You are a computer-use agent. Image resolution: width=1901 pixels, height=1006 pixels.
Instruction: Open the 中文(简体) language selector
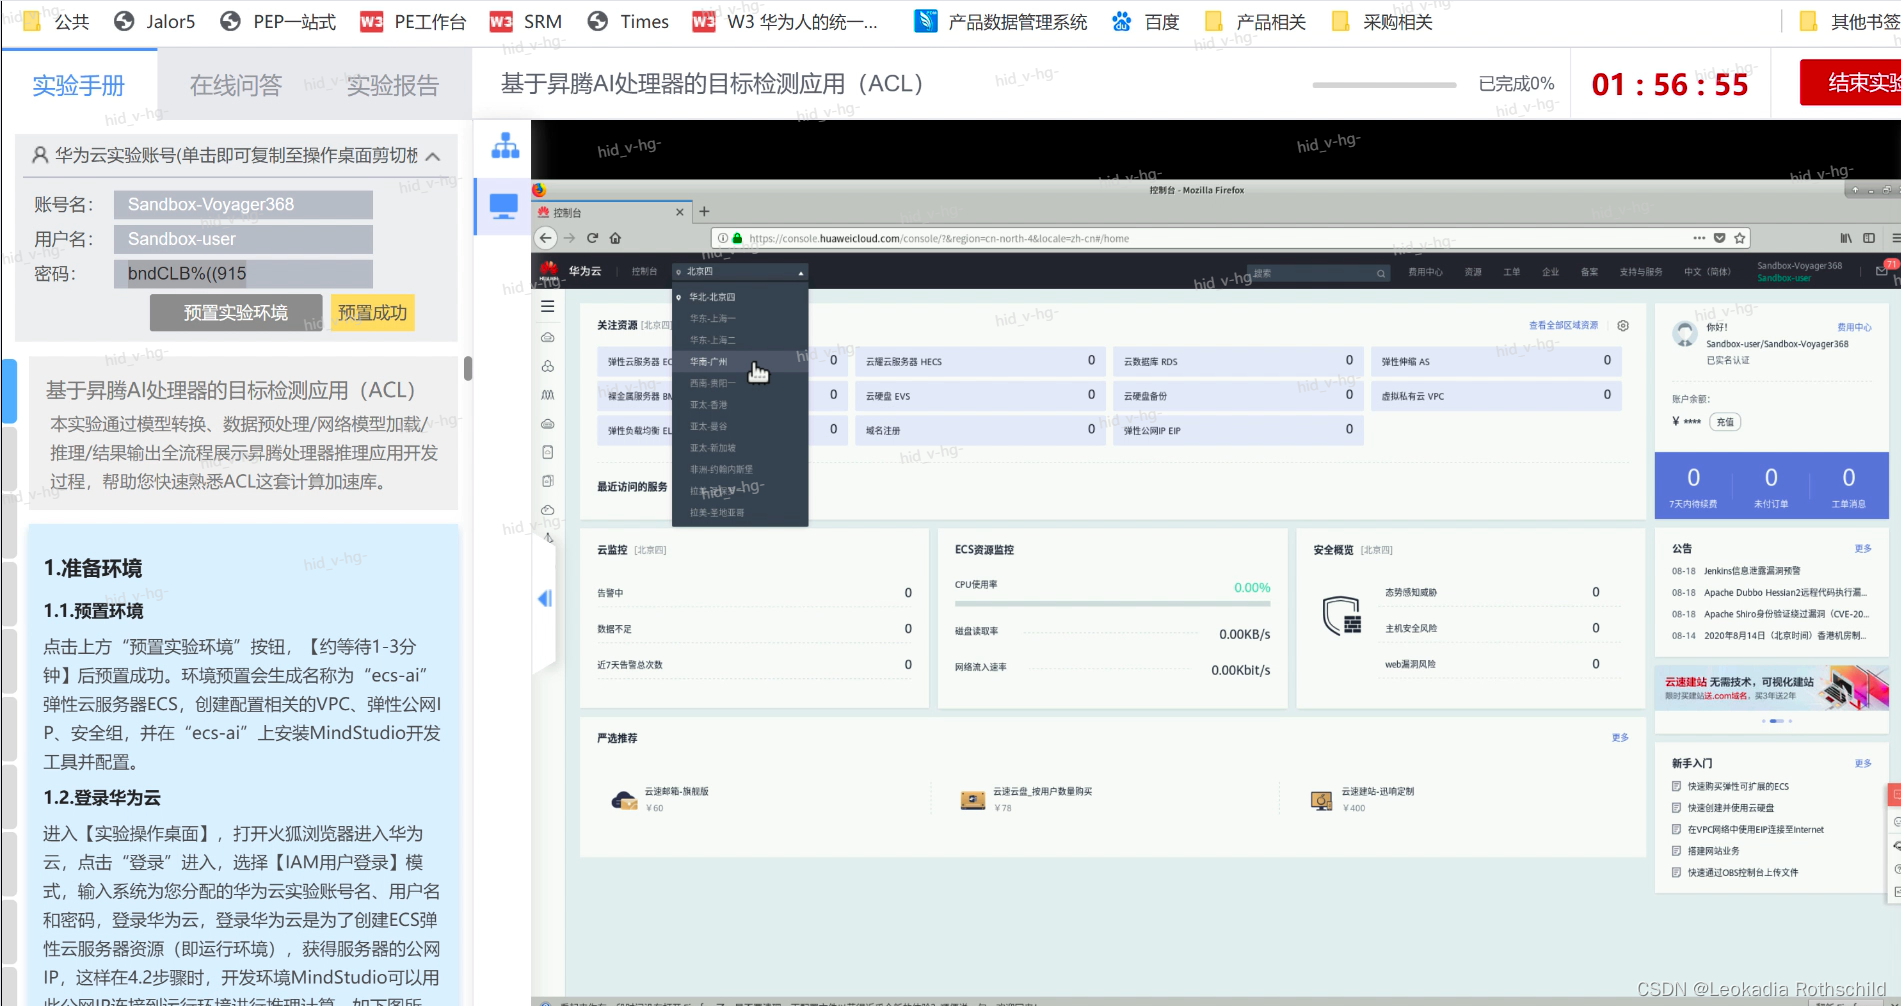(x=1707, y=272)
